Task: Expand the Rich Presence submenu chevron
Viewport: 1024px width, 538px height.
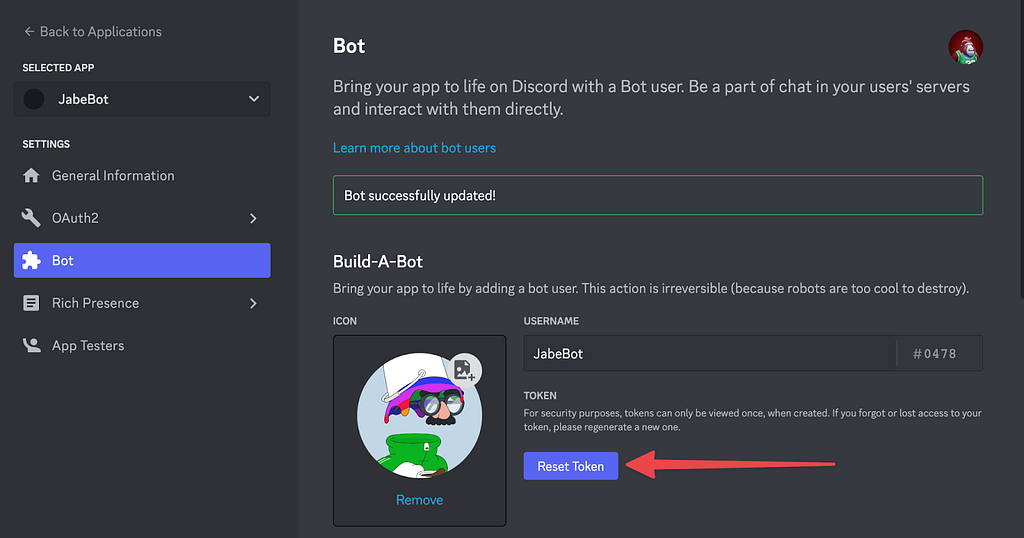Action: click(x=253, y=303)
